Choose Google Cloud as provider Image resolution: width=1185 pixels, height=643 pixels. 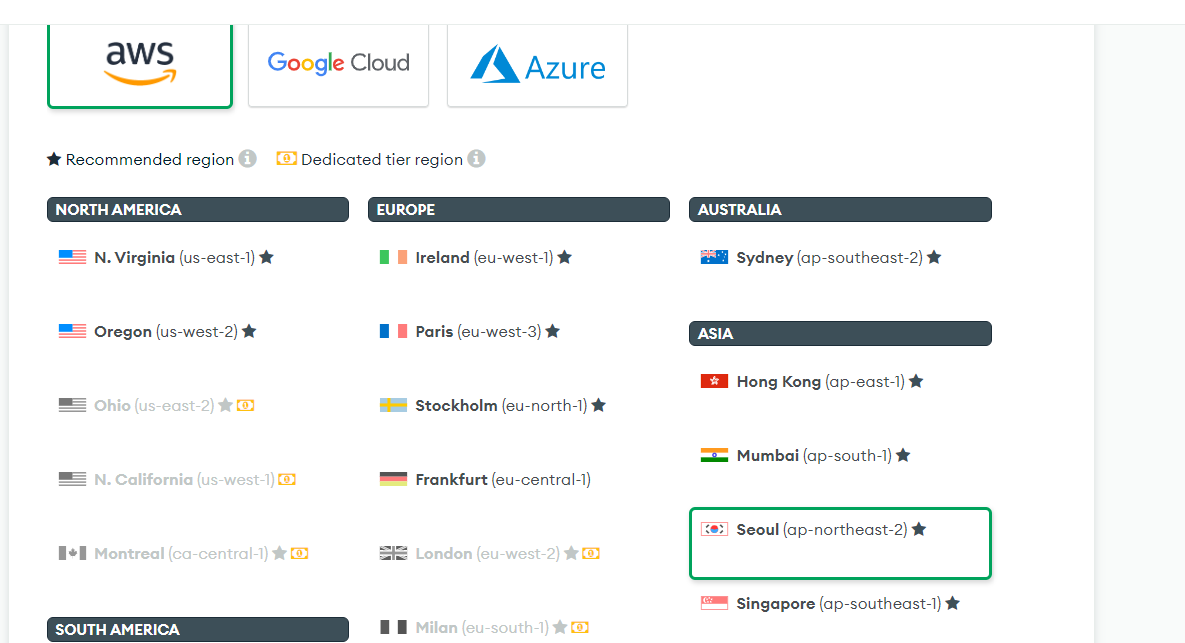[339, 66]
